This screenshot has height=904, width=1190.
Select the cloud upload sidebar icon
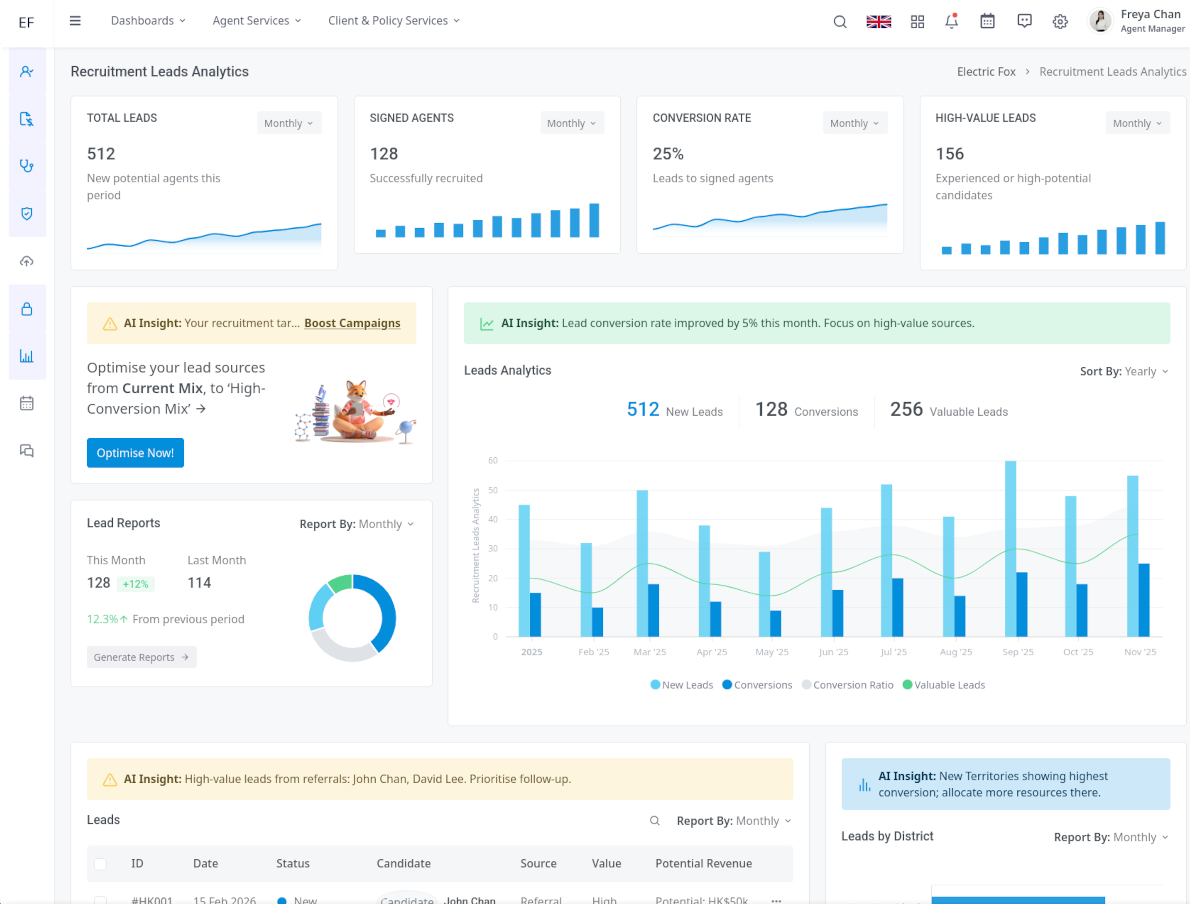(27, 261)
